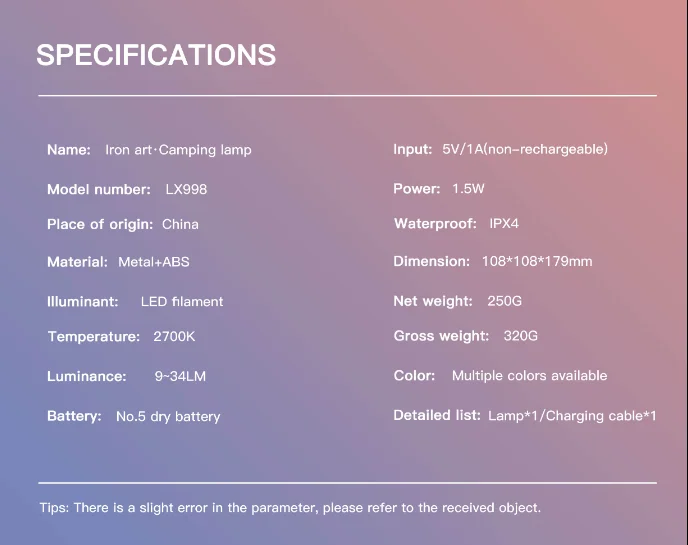Click the 320G gross weight value

(520, 336)
